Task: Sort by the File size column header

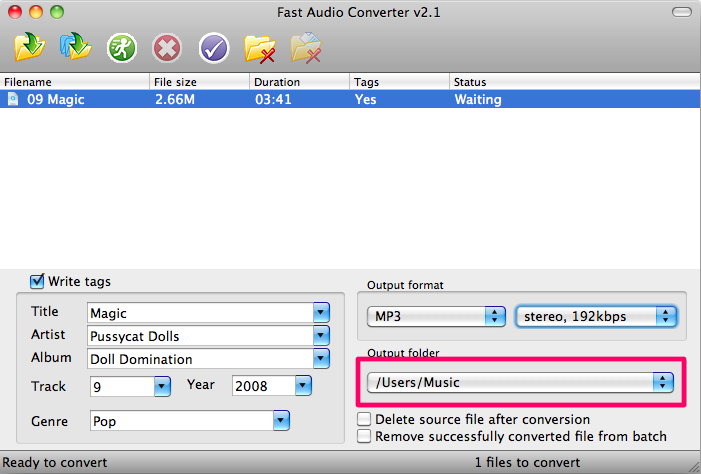Action: pos(199,82)
